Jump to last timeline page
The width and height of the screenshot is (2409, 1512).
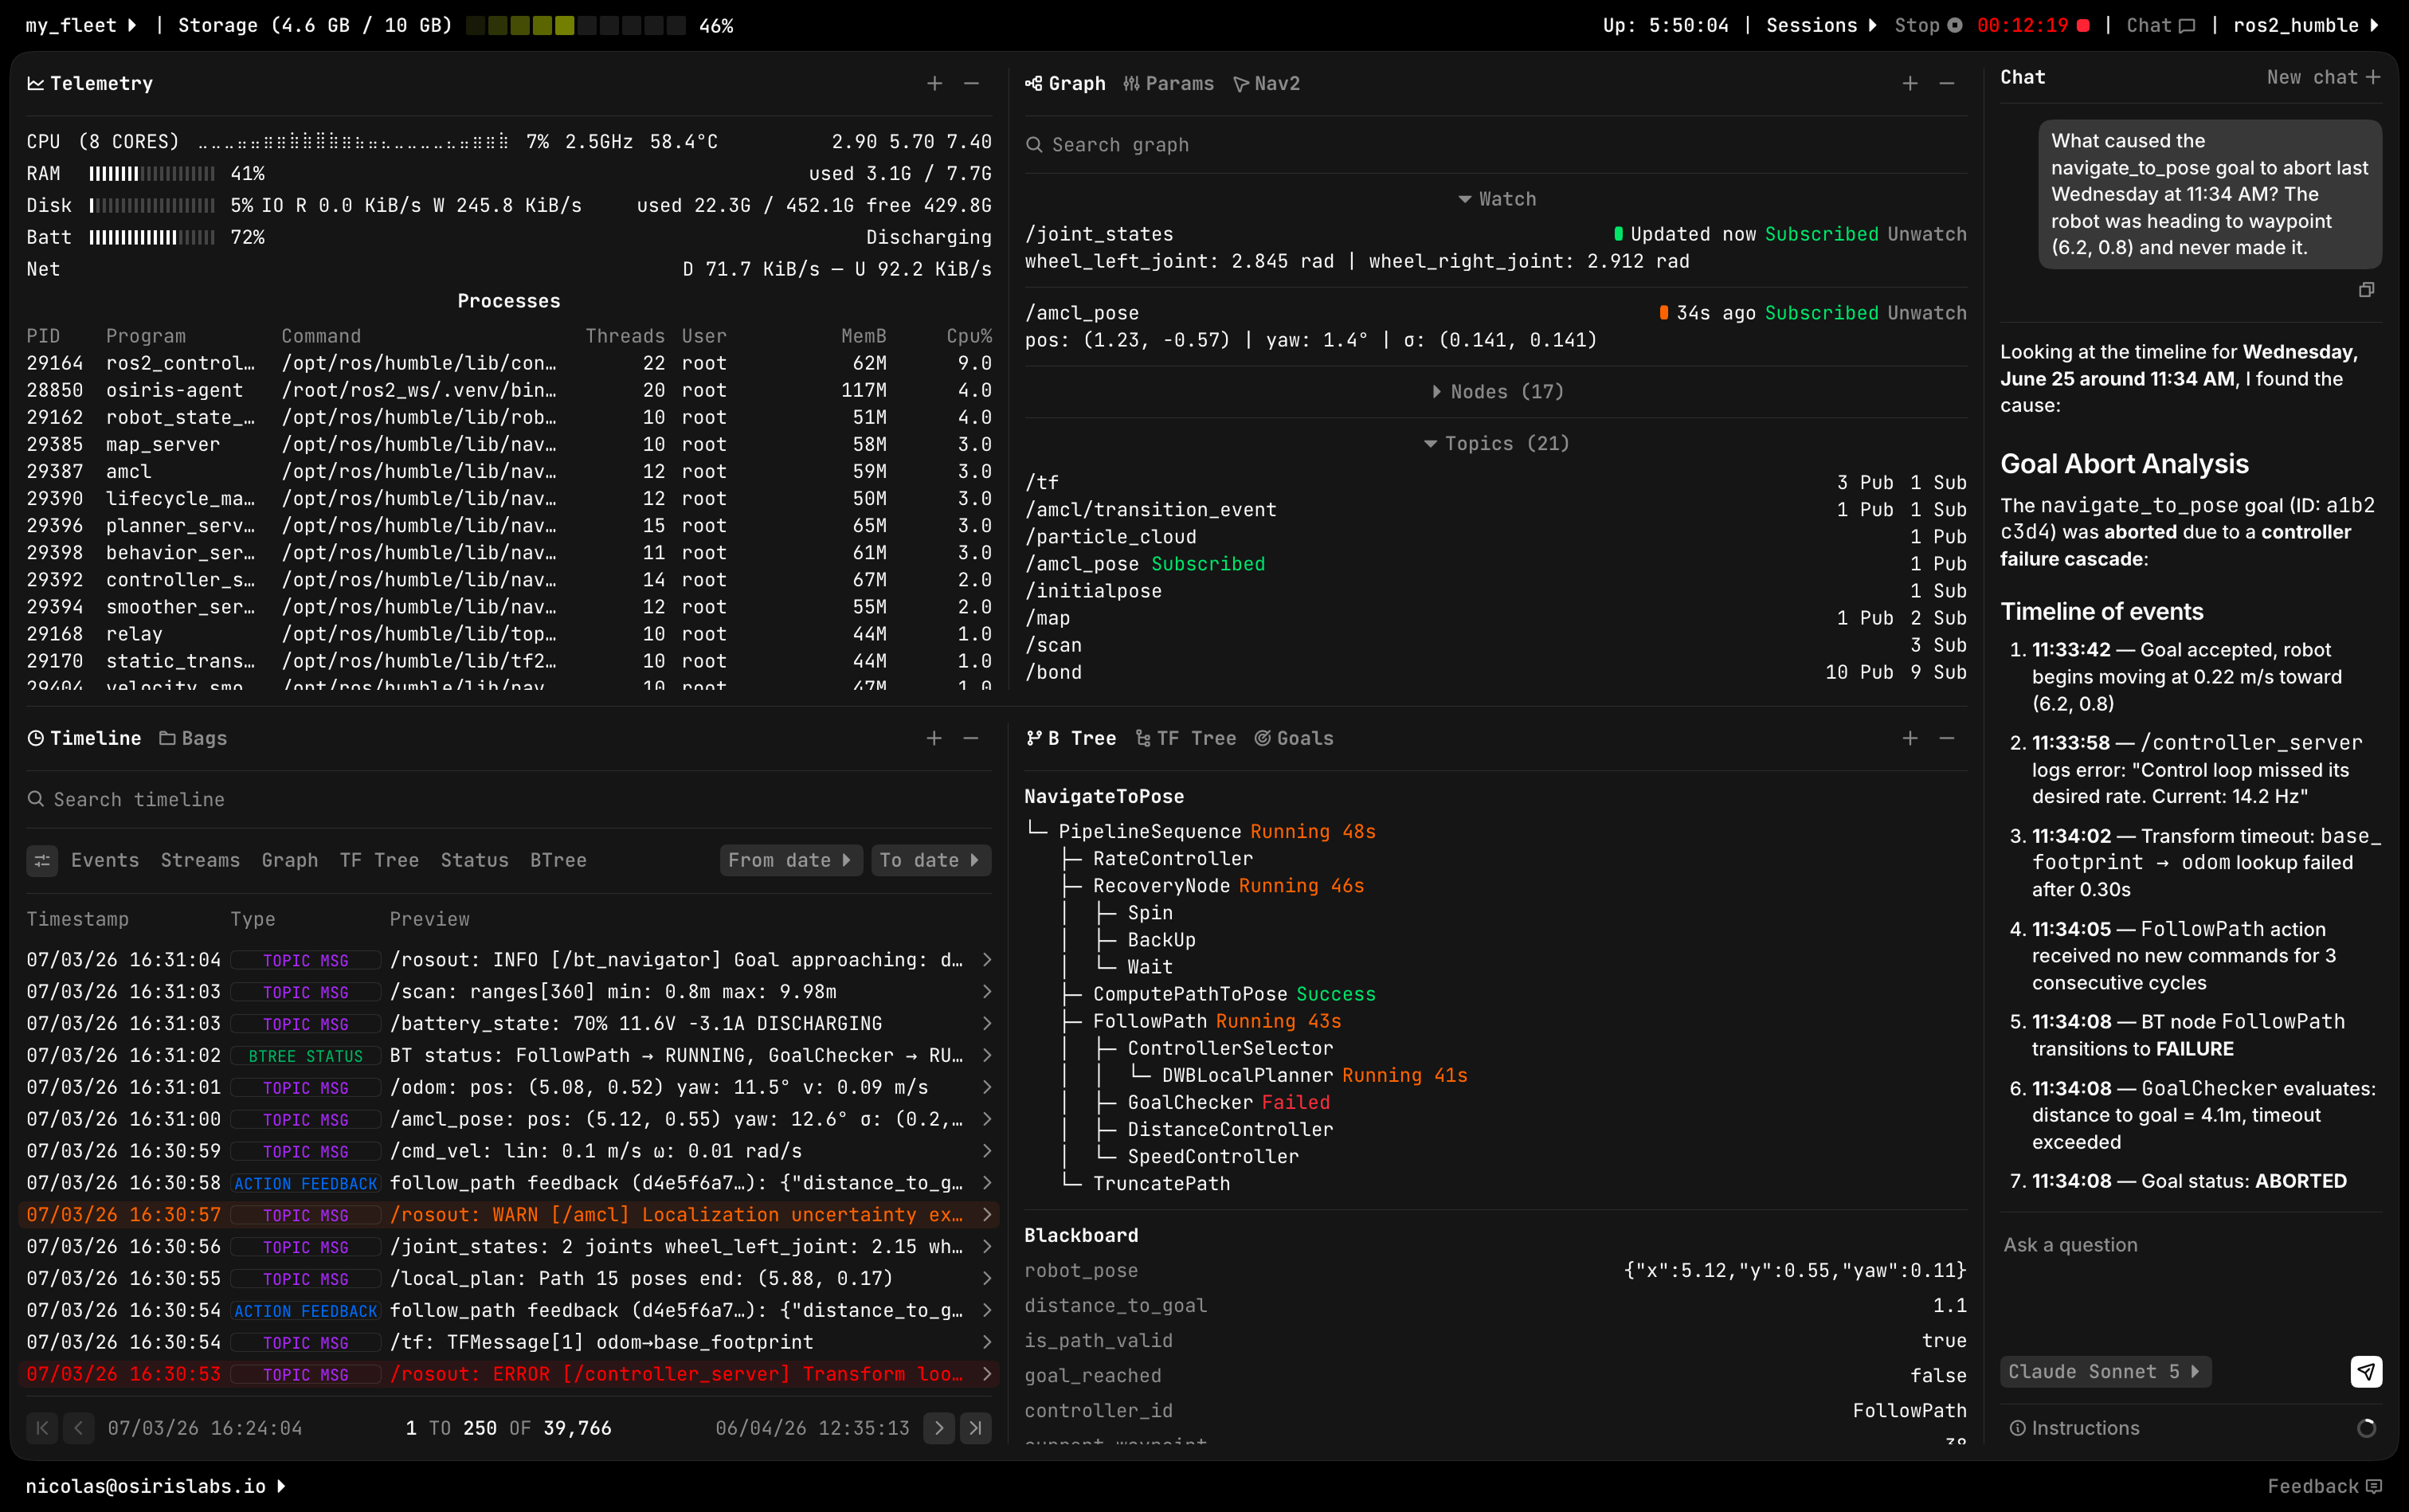click(975, 1428)
